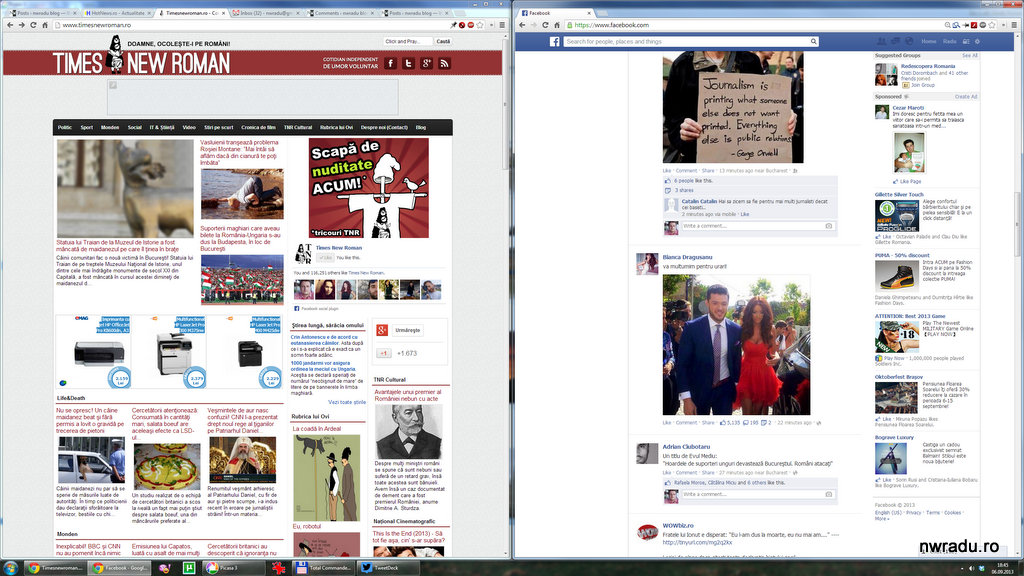Open Bianca Dragusanu's couple photo

(736, 345)
